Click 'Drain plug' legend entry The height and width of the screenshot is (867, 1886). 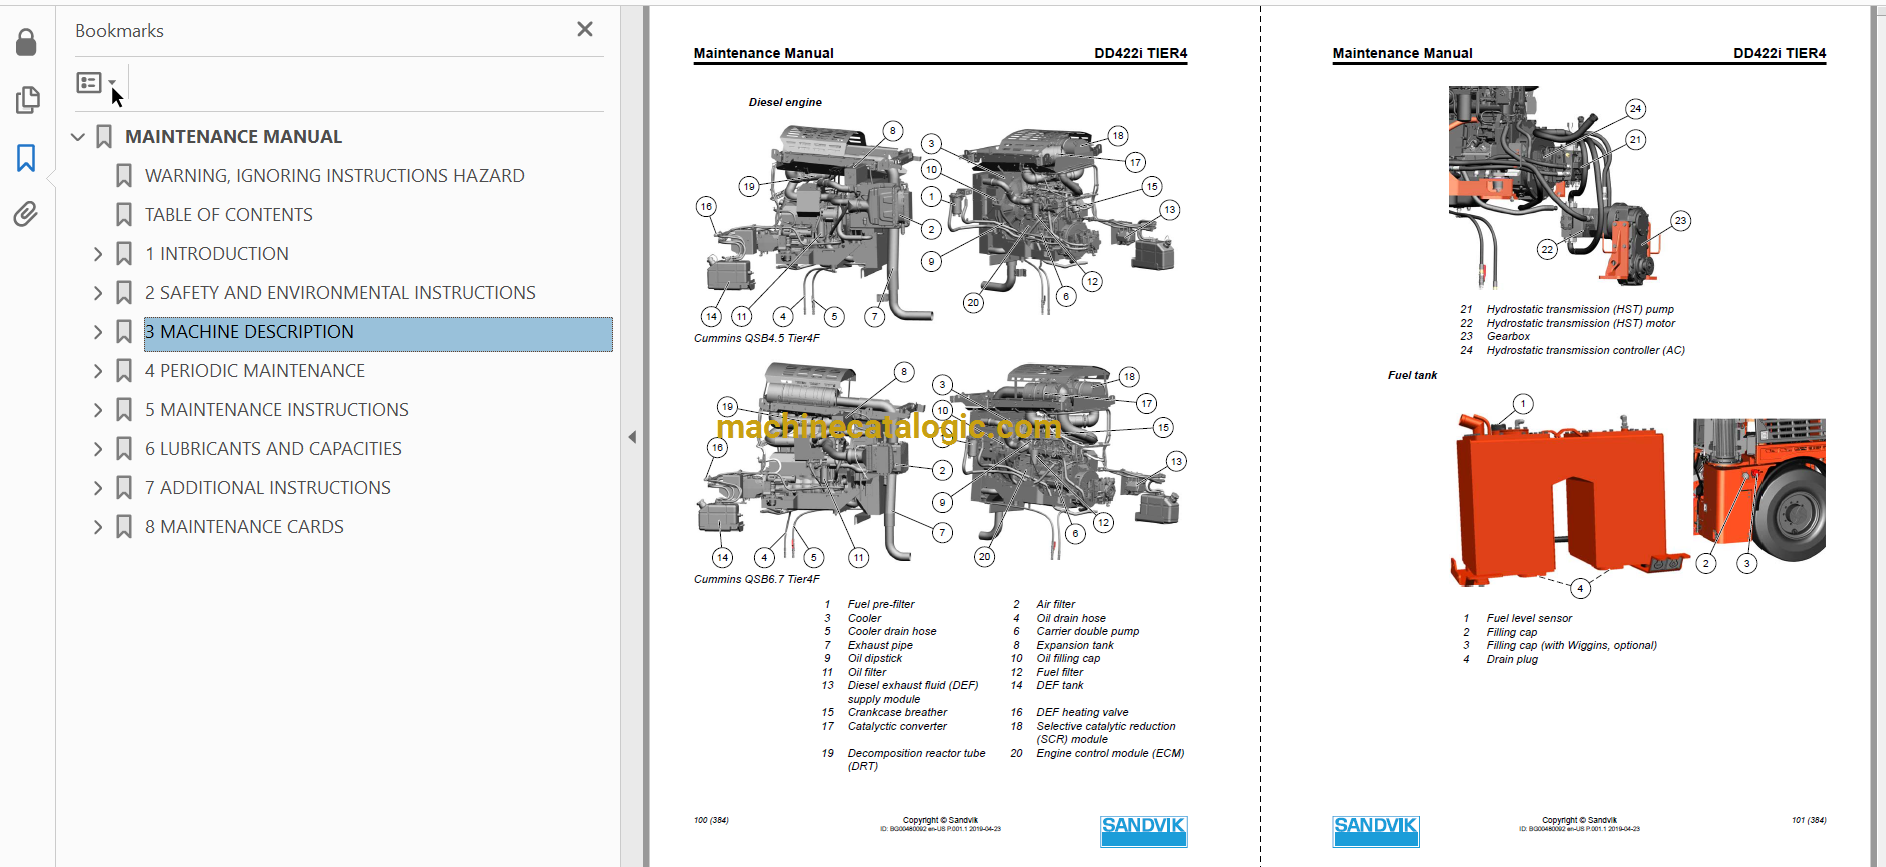click(x=1512, y=659)
